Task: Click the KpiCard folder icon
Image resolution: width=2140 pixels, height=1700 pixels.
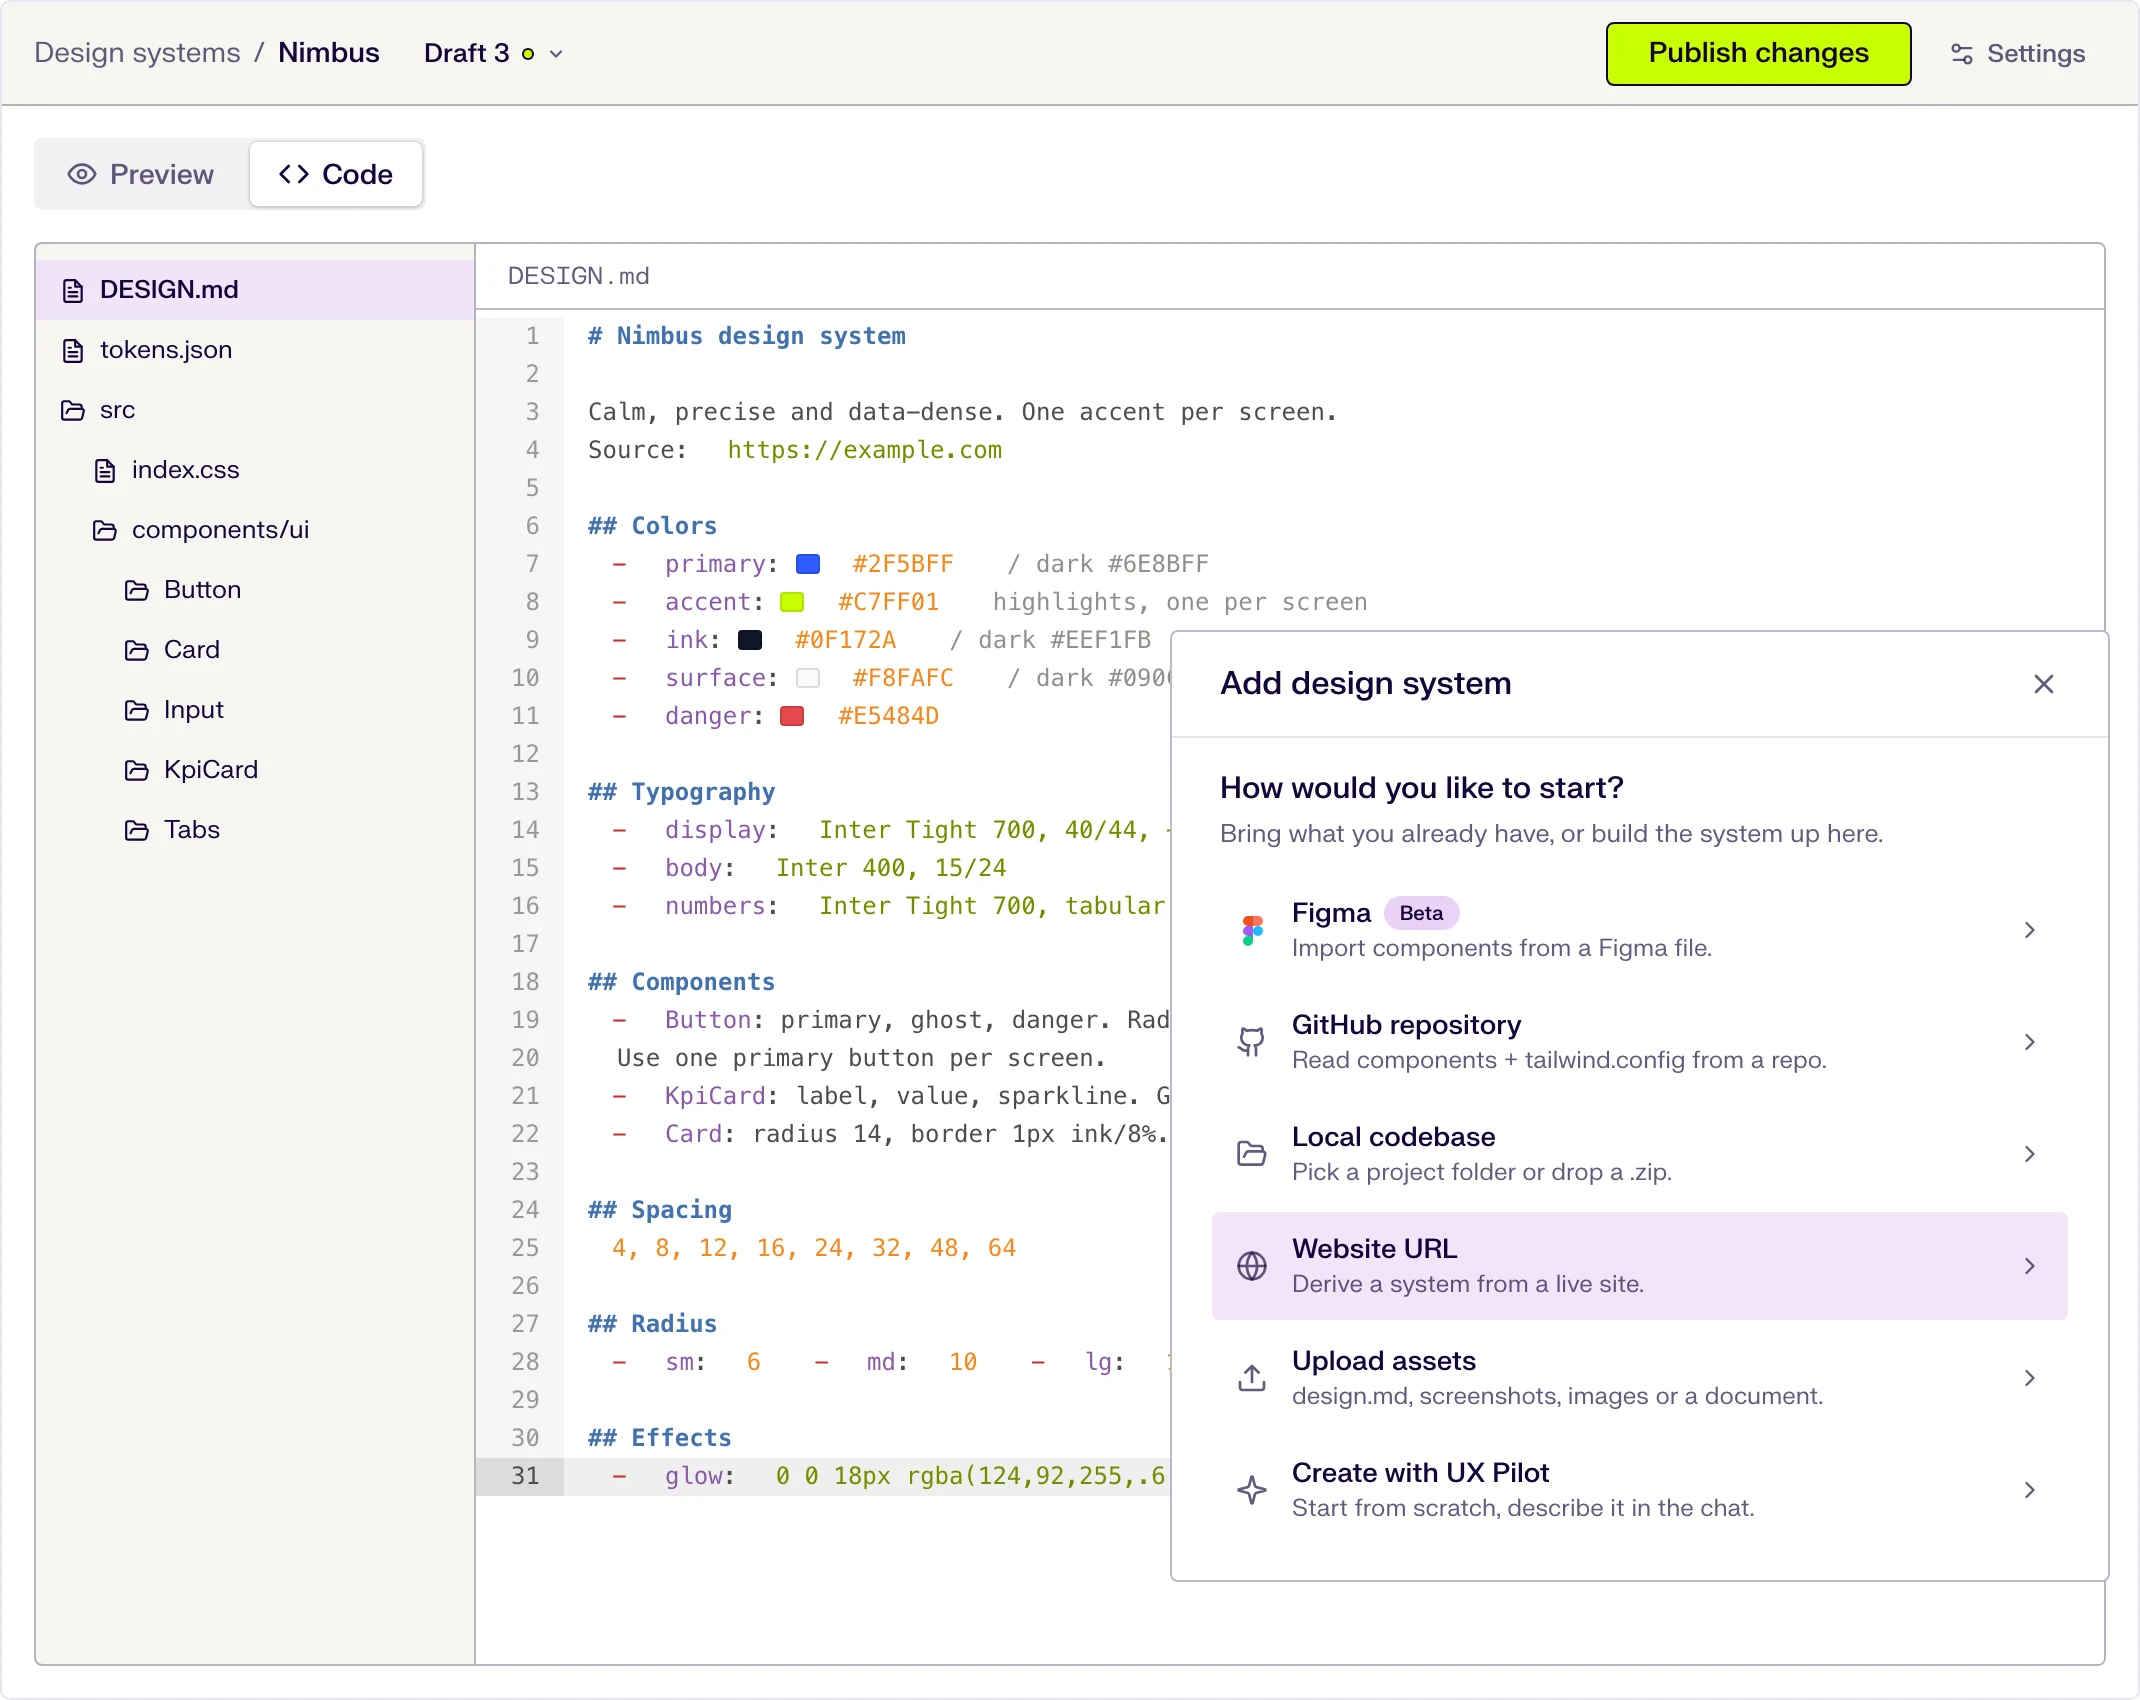Action: pos(137,770)
